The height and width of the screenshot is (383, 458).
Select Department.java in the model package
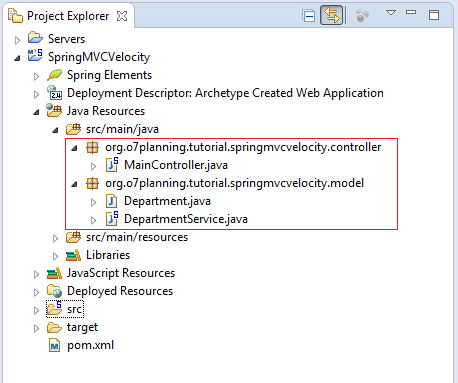pos(167,201)
